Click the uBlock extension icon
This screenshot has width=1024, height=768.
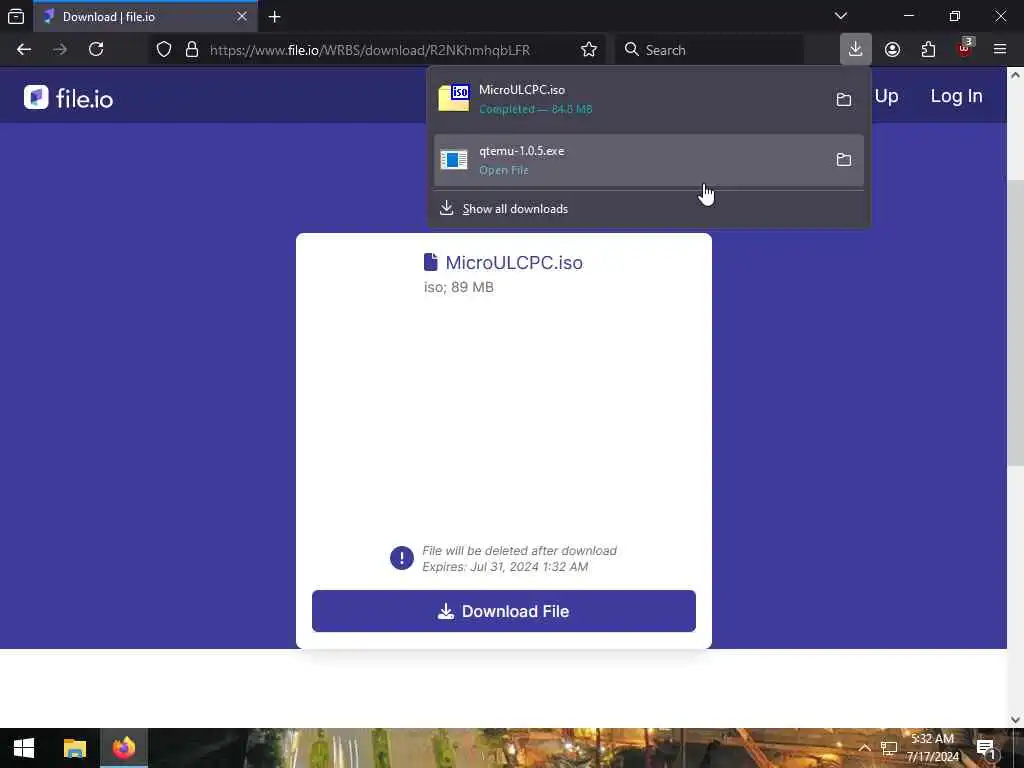965,49
